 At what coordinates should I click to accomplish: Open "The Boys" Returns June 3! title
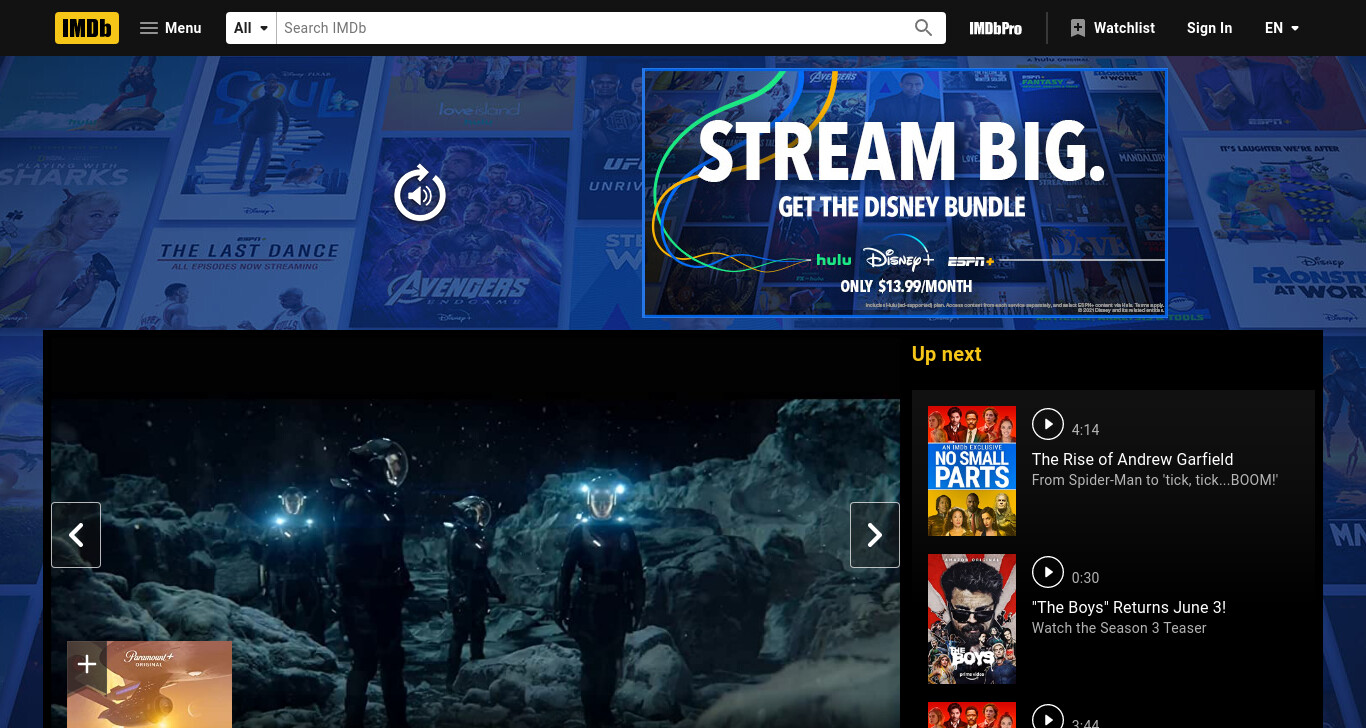click(1129, 607)
